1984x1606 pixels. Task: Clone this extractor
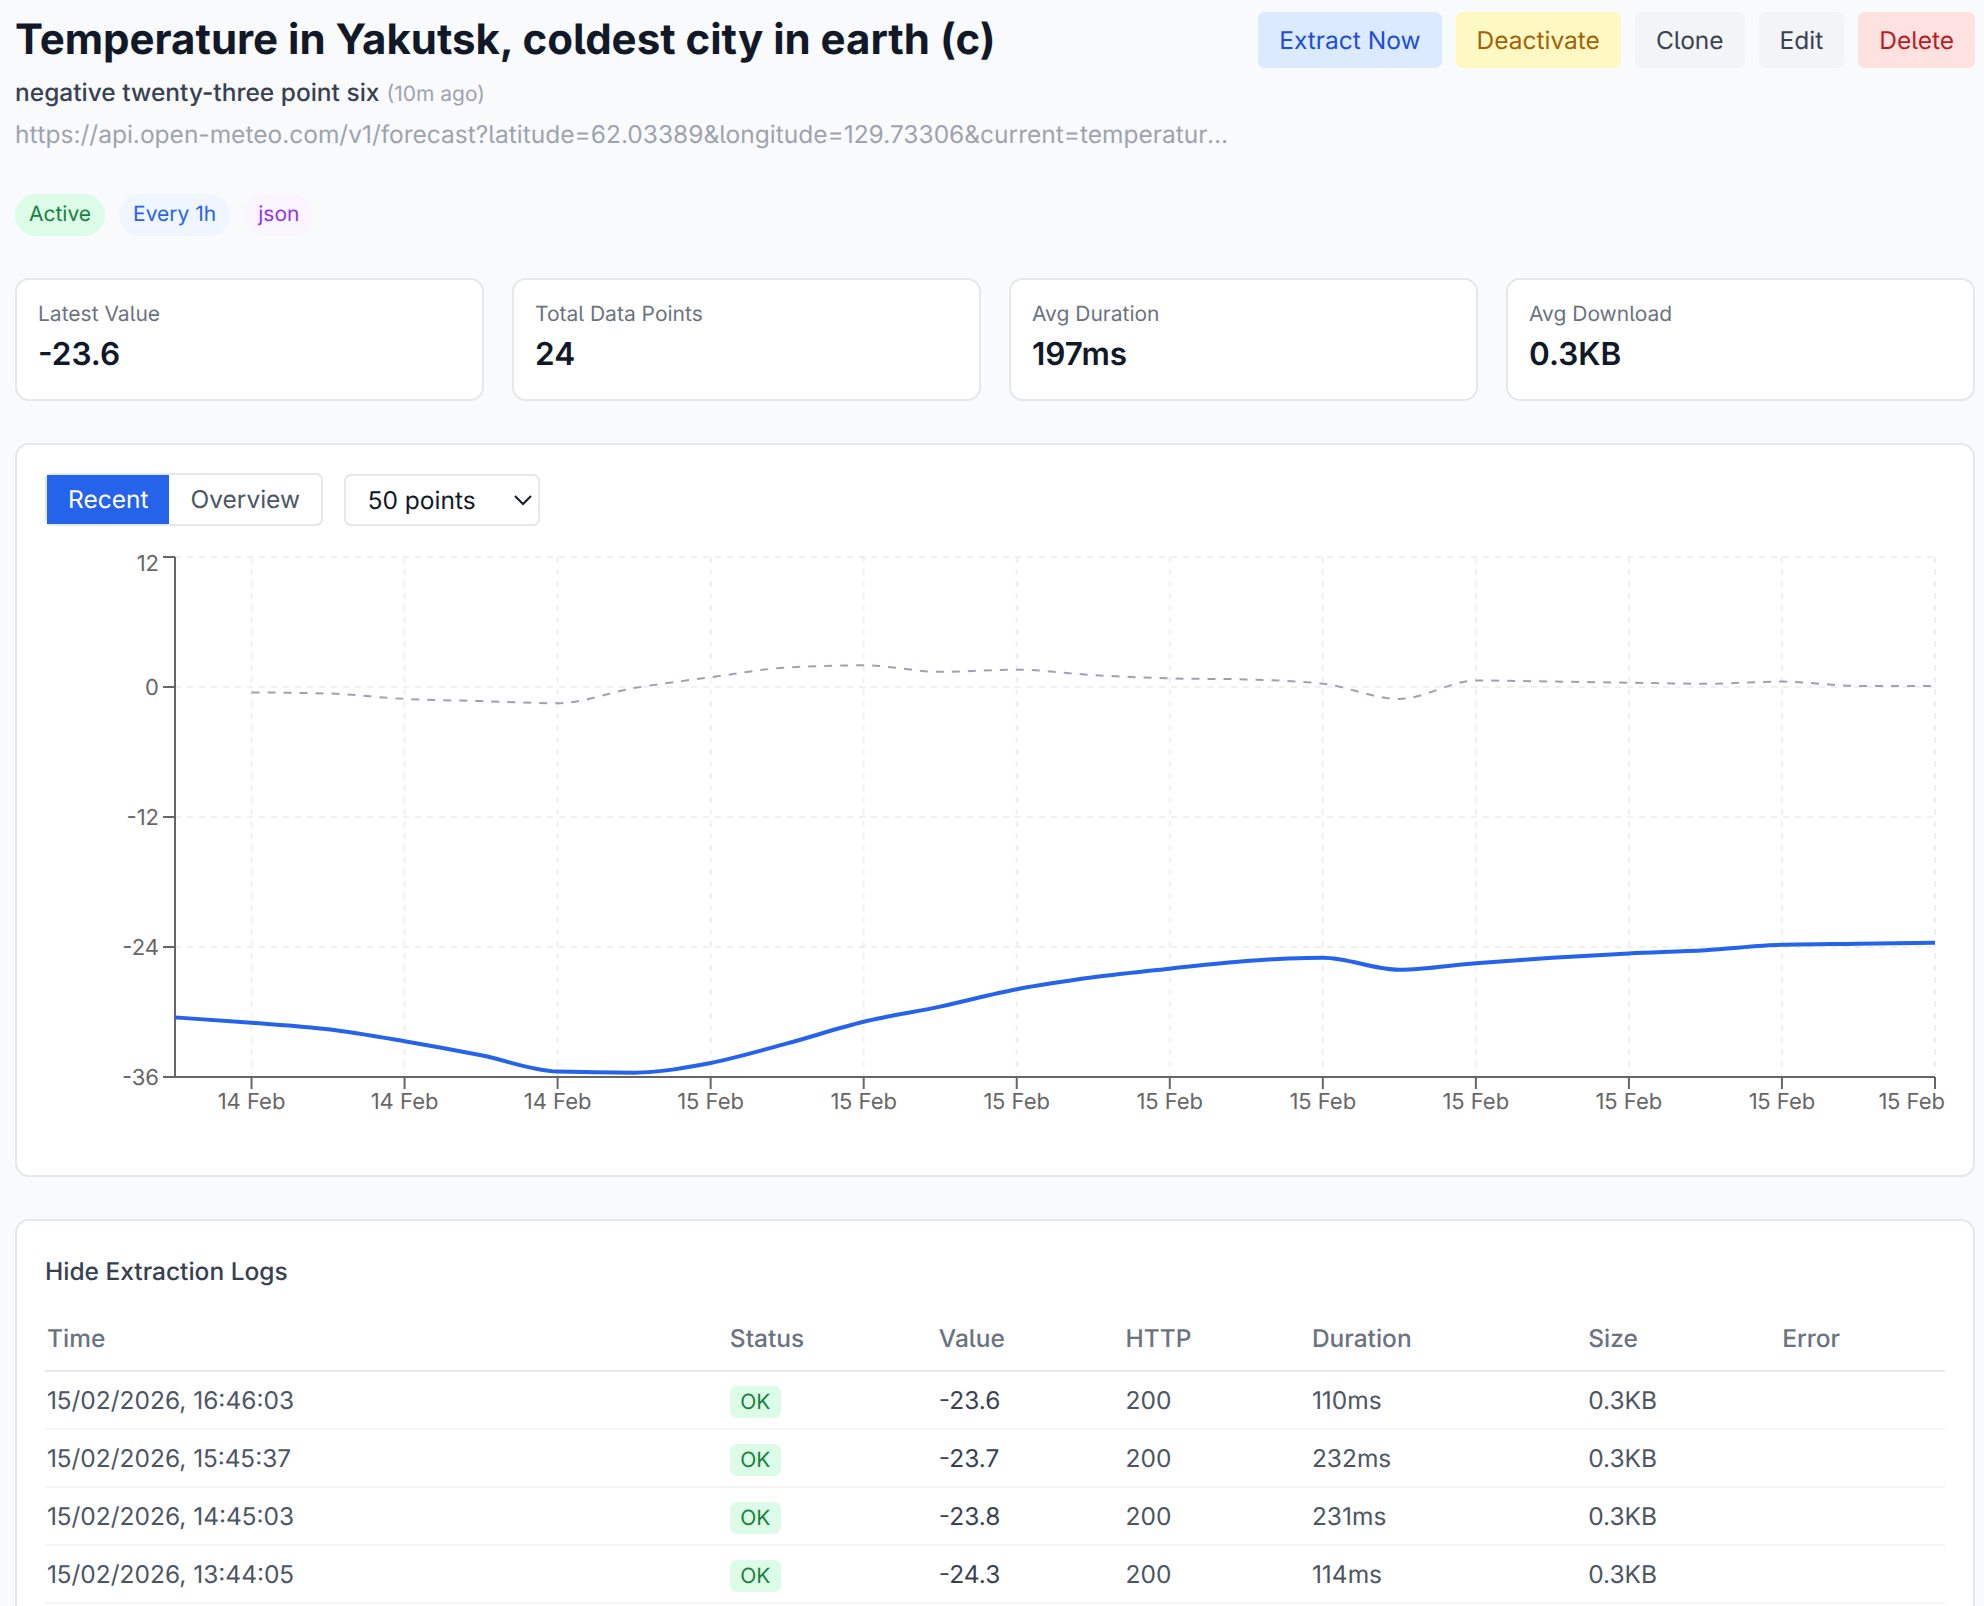pyautogui.click(x=1688, y=41)
